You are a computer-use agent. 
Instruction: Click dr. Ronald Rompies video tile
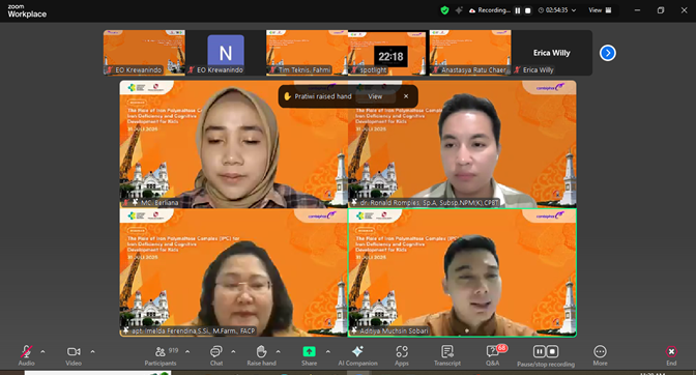pyautogui.click(x=462, y=144)
